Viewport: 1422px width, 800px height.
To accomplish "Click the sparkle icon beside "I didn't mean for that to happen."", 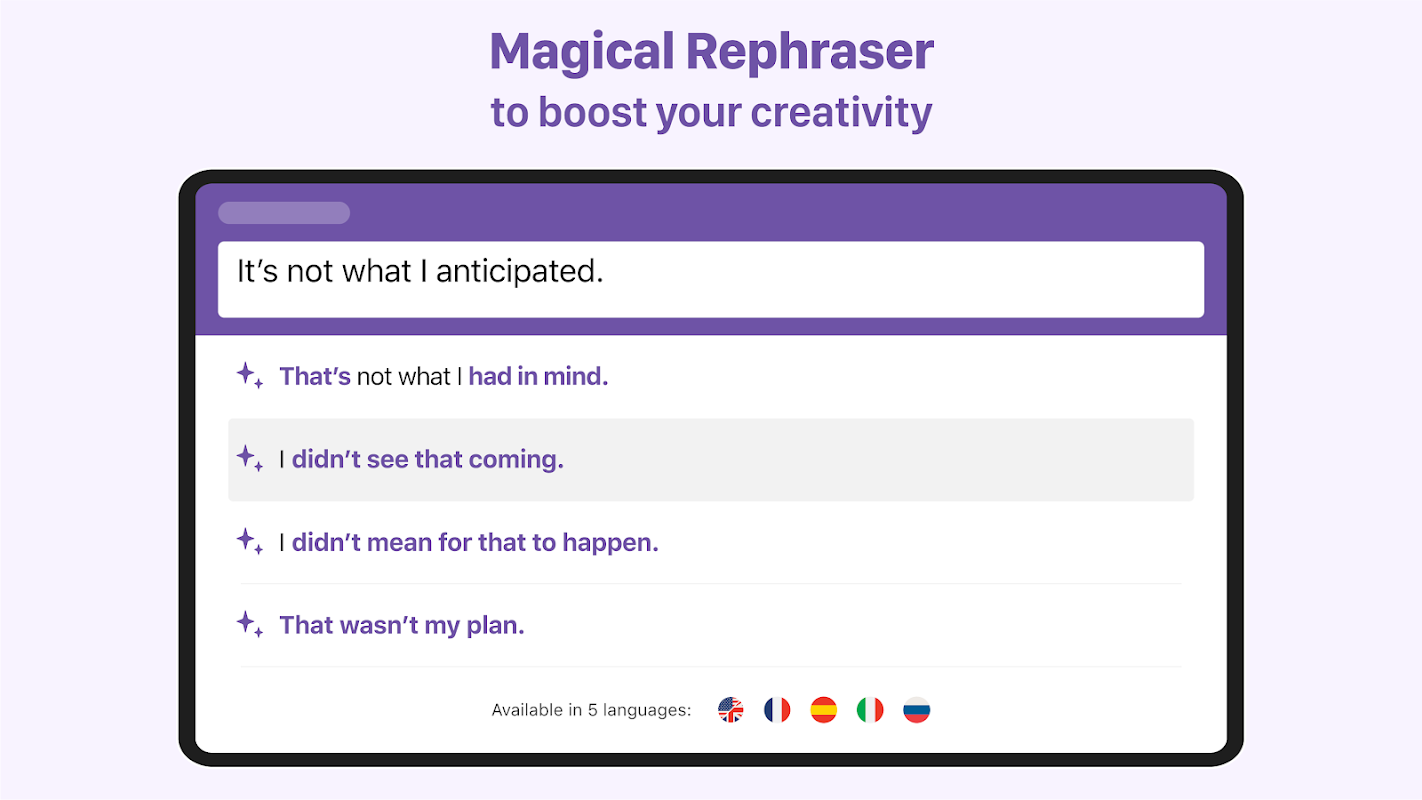I will click(x=250, y=542).
